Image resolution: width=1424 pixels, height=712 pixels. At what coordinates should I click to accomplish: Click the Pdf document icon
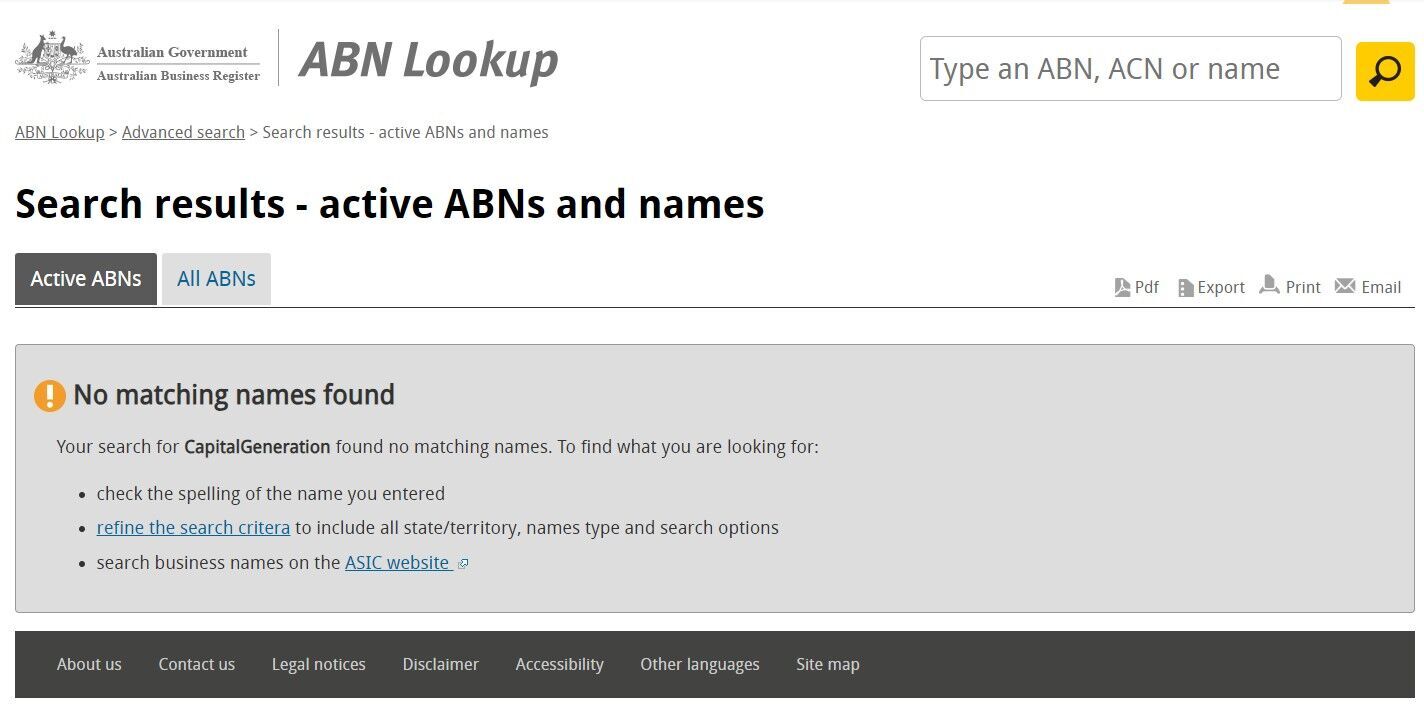[x=1122, y=288]
